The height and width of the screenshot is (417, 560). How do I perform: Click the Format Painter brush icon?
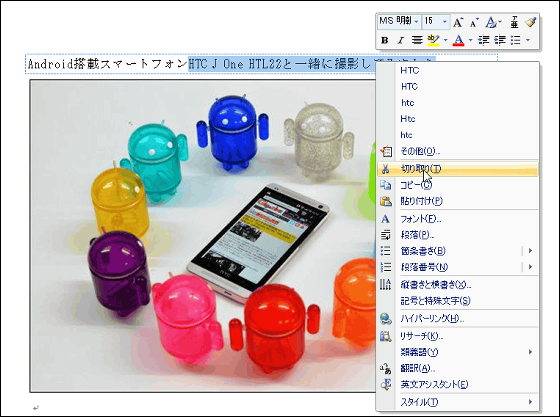tap(531, 22)
